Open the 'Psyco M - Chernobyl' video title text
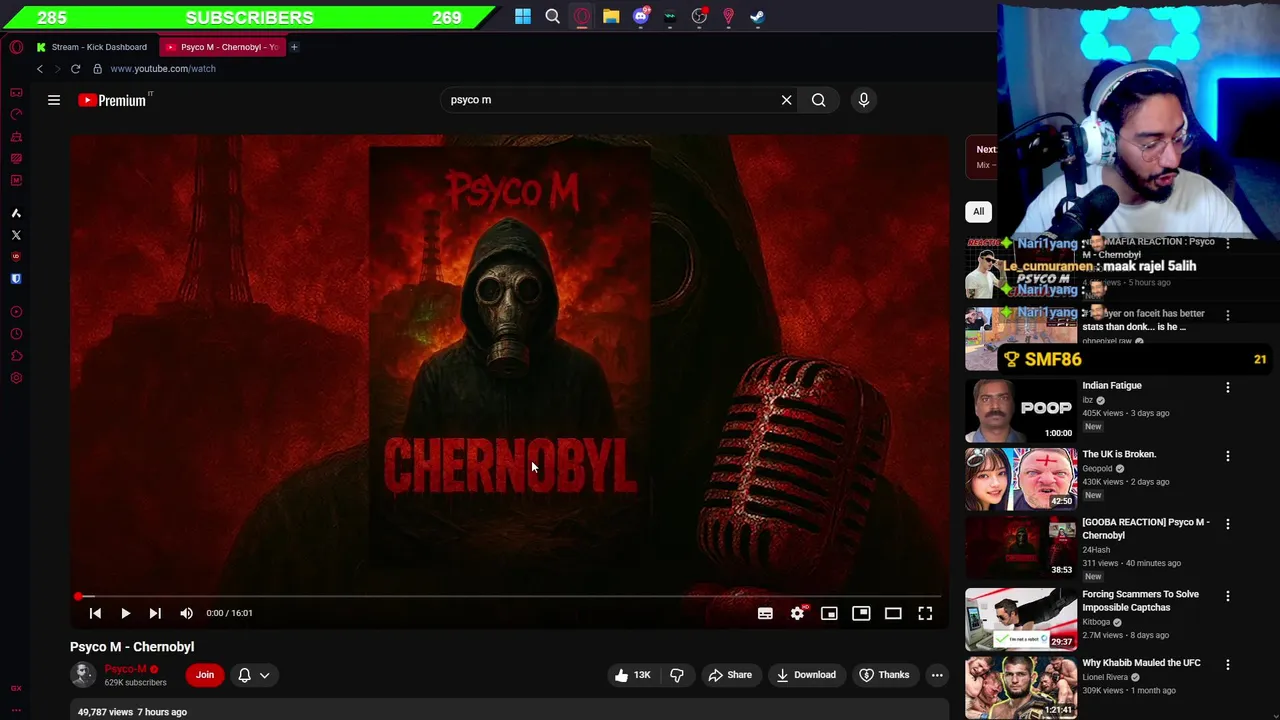This screenshot has height=720, width=1280. click(x=132, y=647)
